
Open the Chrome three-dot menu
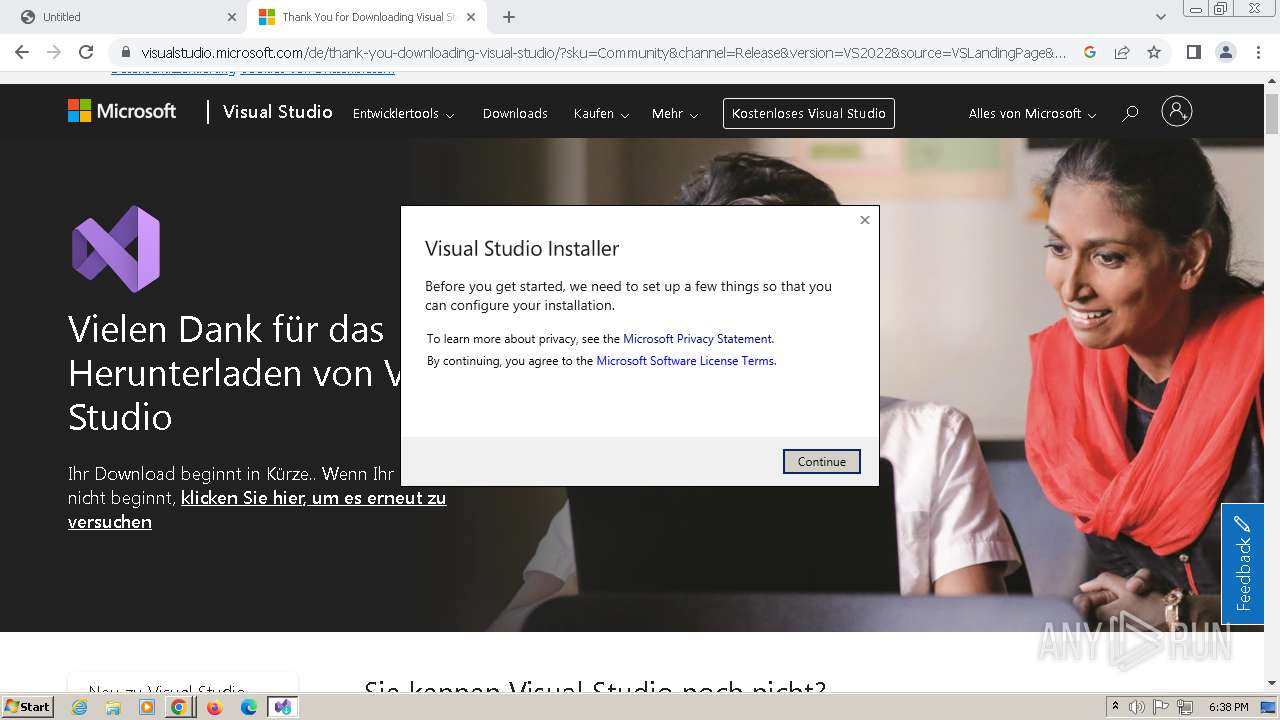coord(1257,52)
